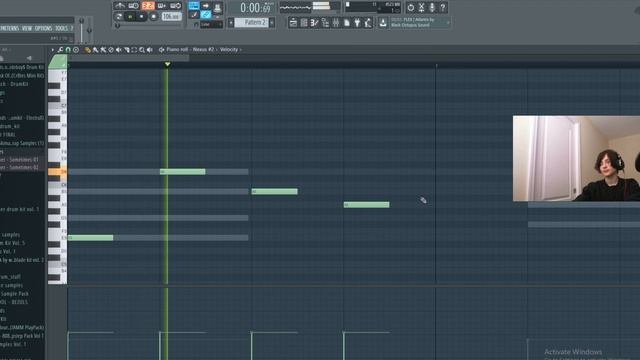Toggle loop recording button

point(176,6)
